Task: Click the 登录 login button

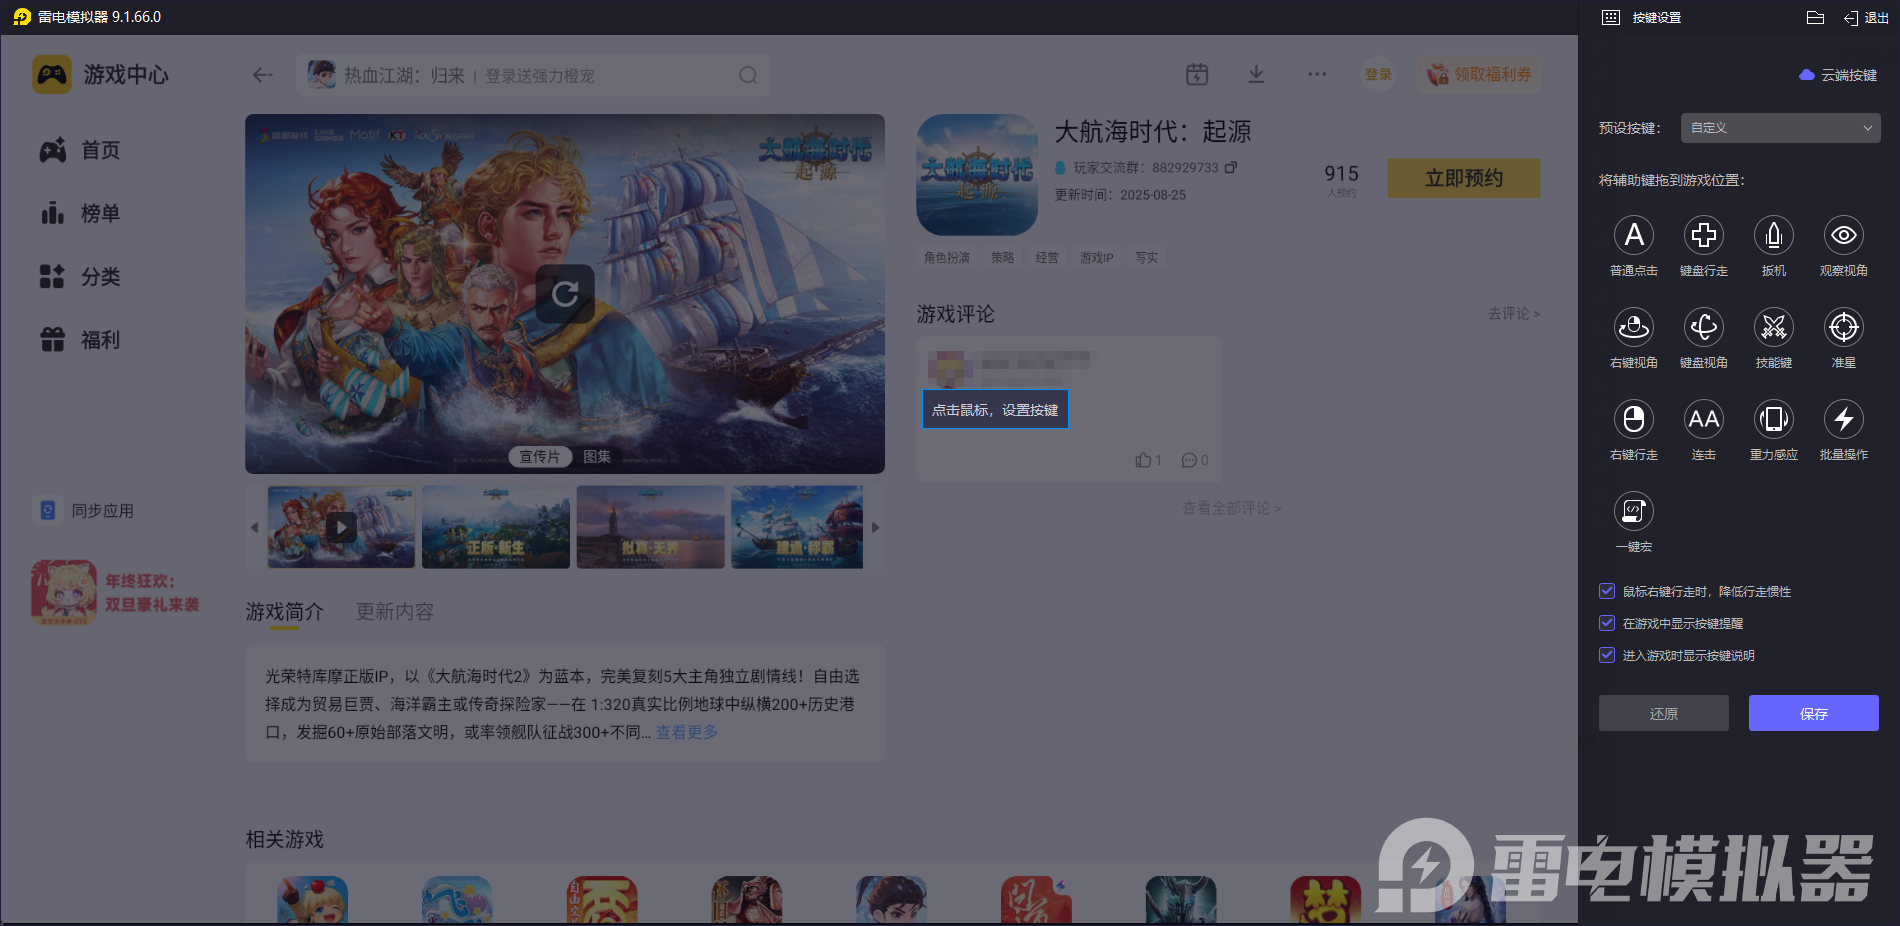Action: pyautogui.click(x=1379, y=74)
